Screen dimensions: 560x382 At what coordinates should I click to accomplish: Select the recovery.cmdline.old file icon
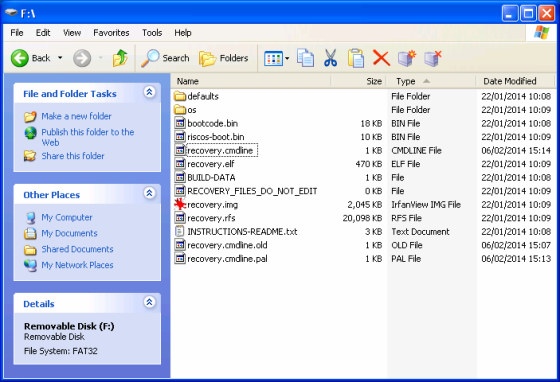click(x=180, y=245)
